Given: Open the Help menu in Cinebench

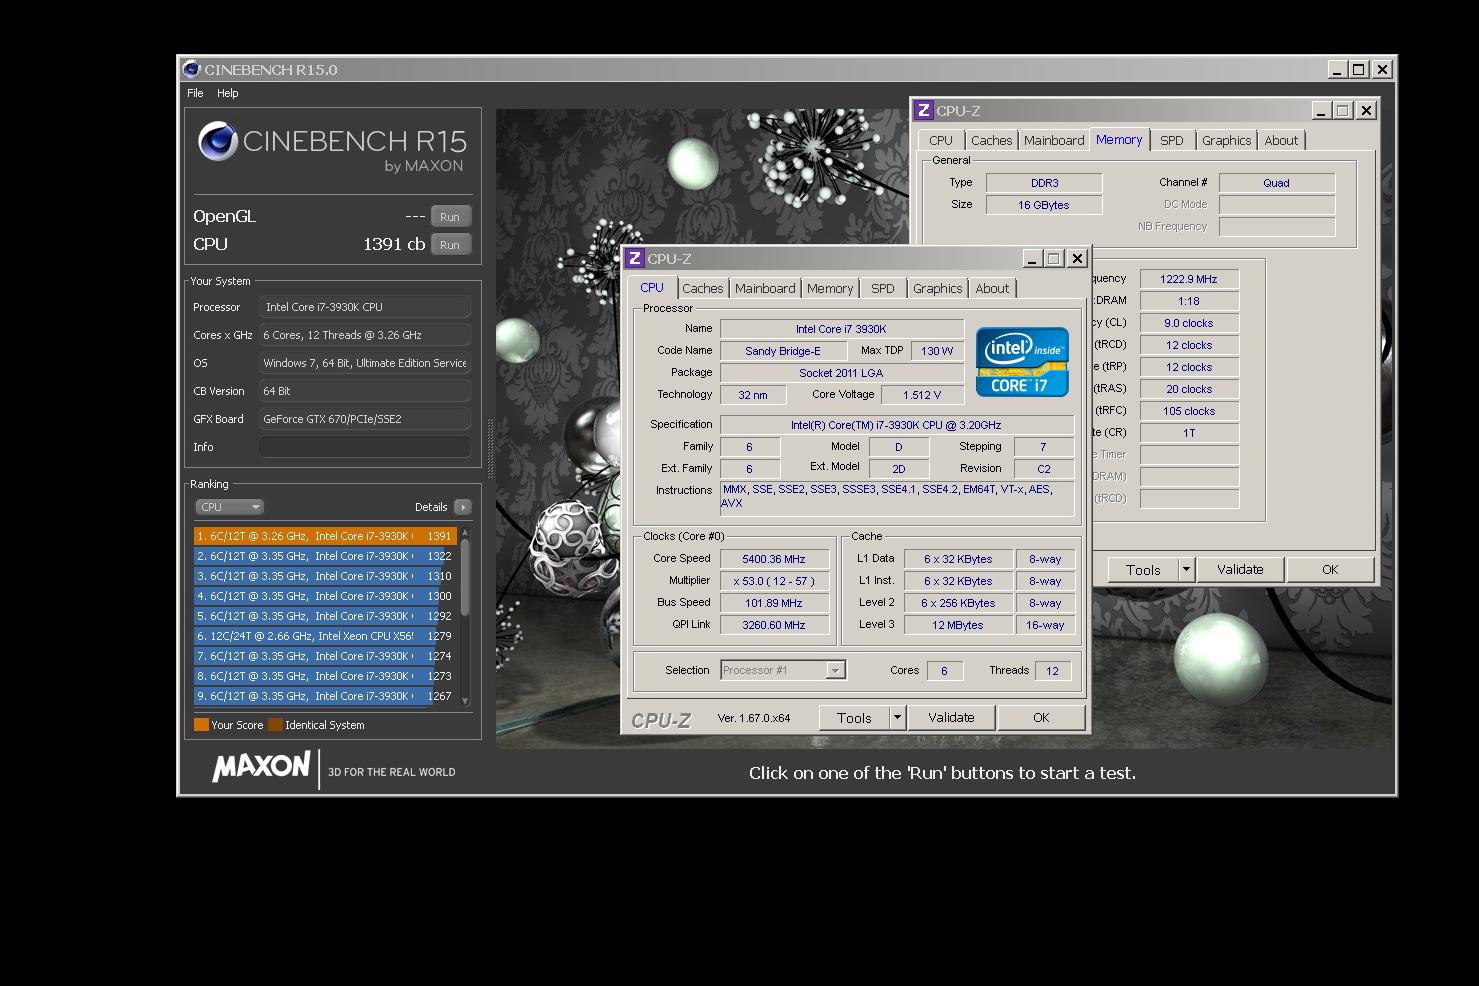Looking at the screenshot, I should [x=228, y=93].
